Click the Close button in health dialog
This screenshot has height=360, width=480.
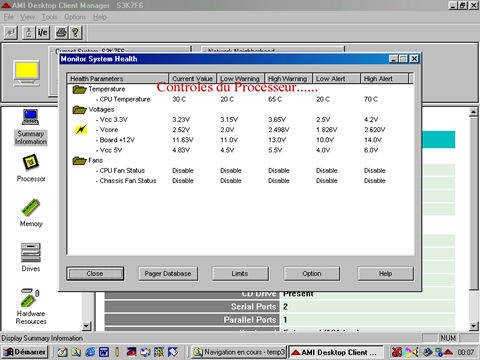pos(95,274)
